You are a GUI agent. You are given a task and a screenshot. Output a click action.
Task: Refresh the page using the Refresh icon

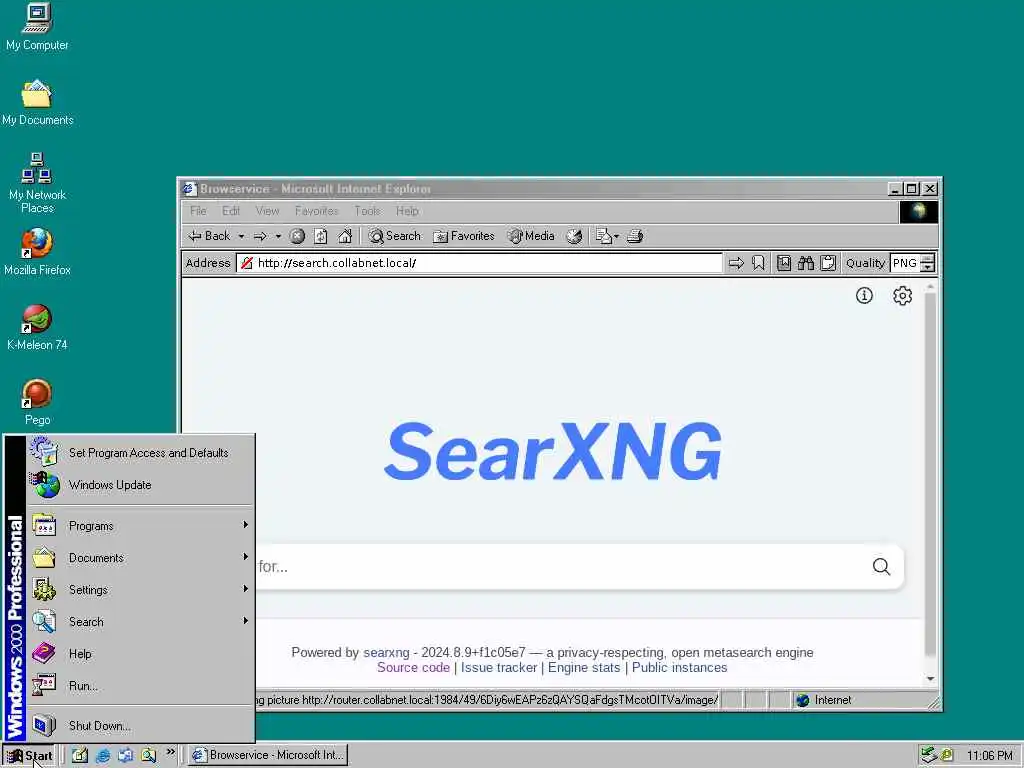[x=321, y=236]
